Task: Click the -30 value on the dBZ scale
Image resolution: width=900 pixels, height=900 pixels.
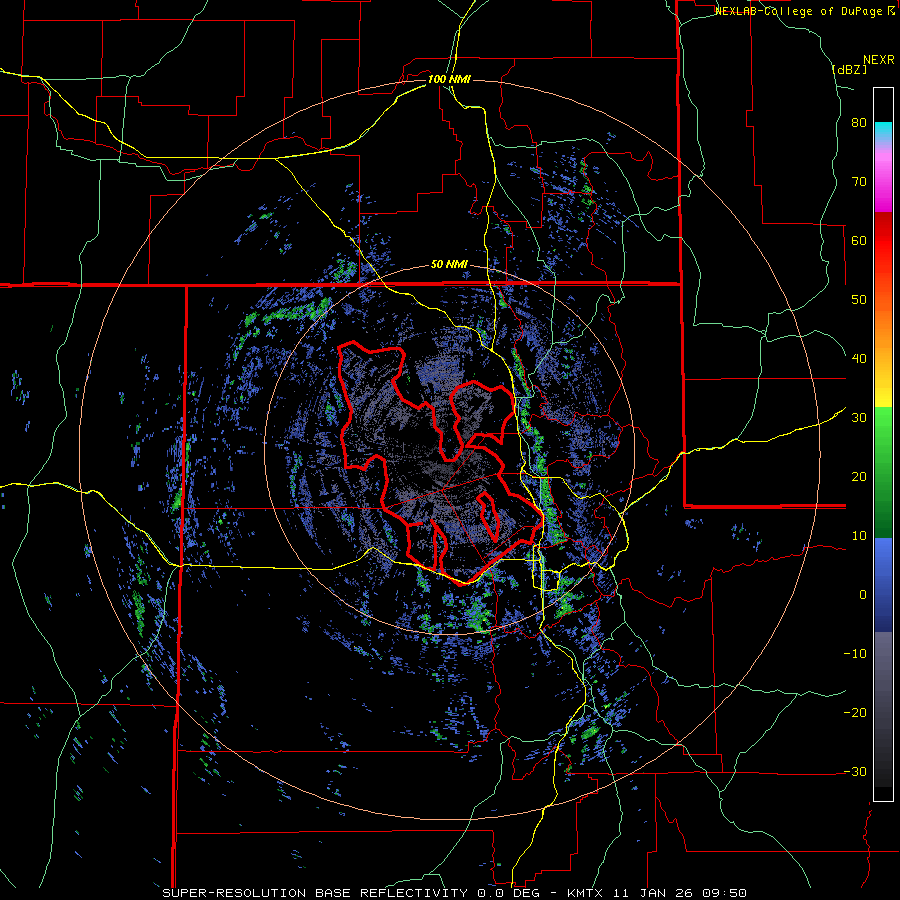Action: coord(855,771)
